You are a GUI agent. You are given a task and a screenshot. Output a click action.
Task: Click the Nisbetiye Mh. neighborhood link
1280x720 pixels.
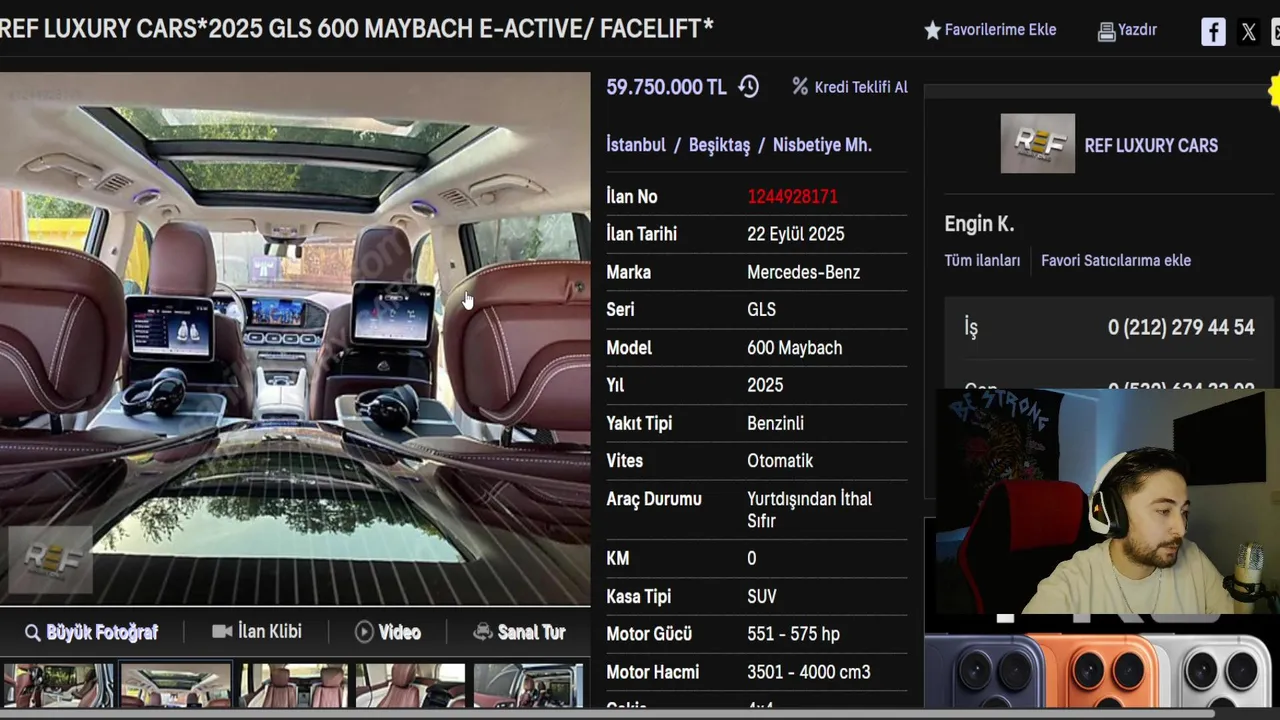[822, 145]
